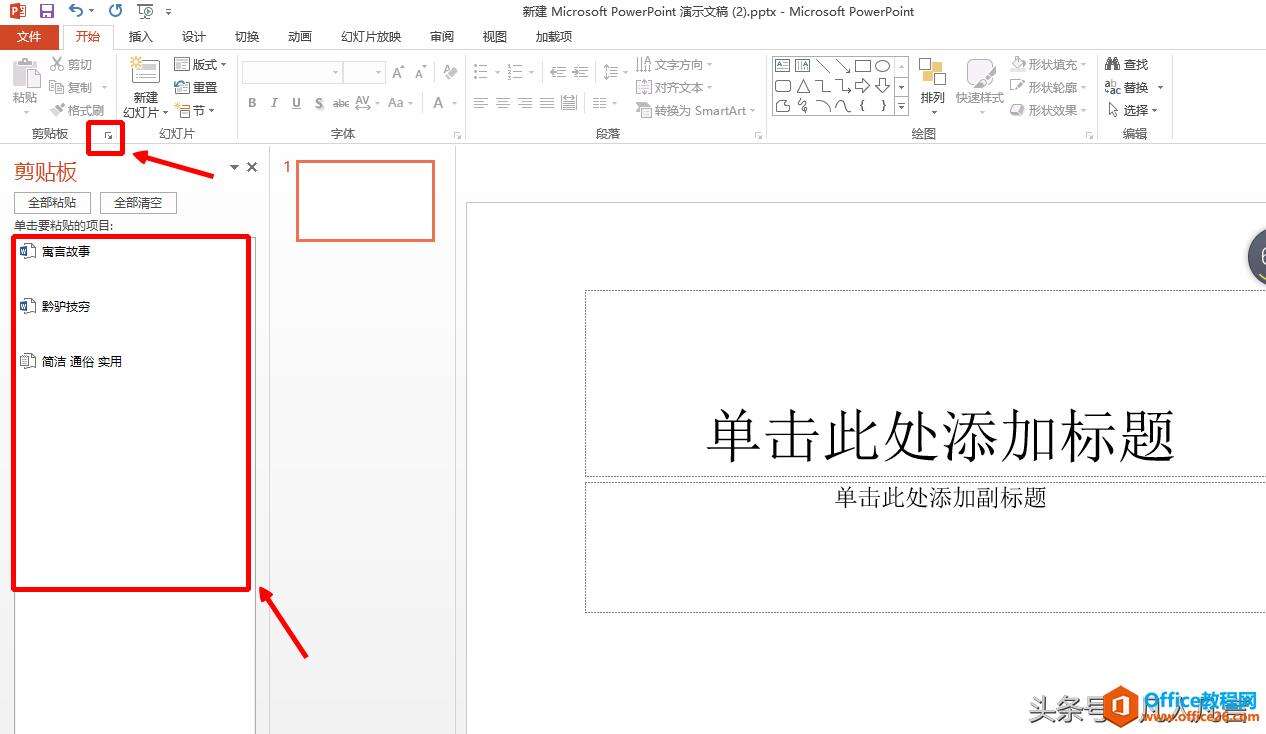Select slide 1 thumbnail
The width and height of the screenshot is (1266, 734).
click(x=365, y=201)
